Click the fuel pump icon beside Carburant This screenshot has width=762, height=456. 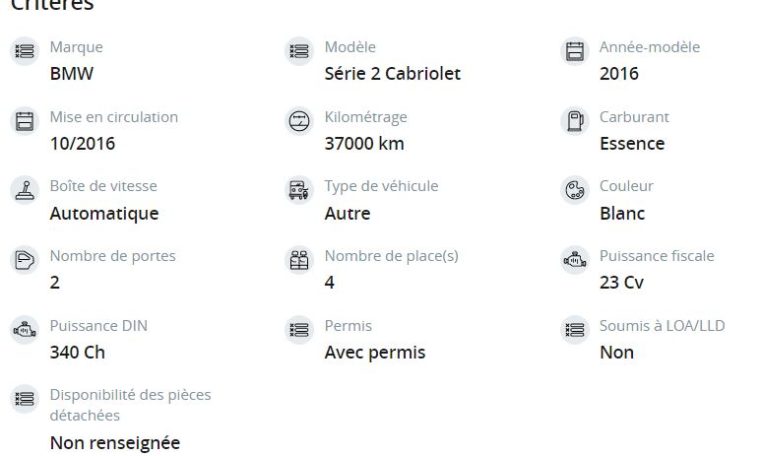[575, 121]
